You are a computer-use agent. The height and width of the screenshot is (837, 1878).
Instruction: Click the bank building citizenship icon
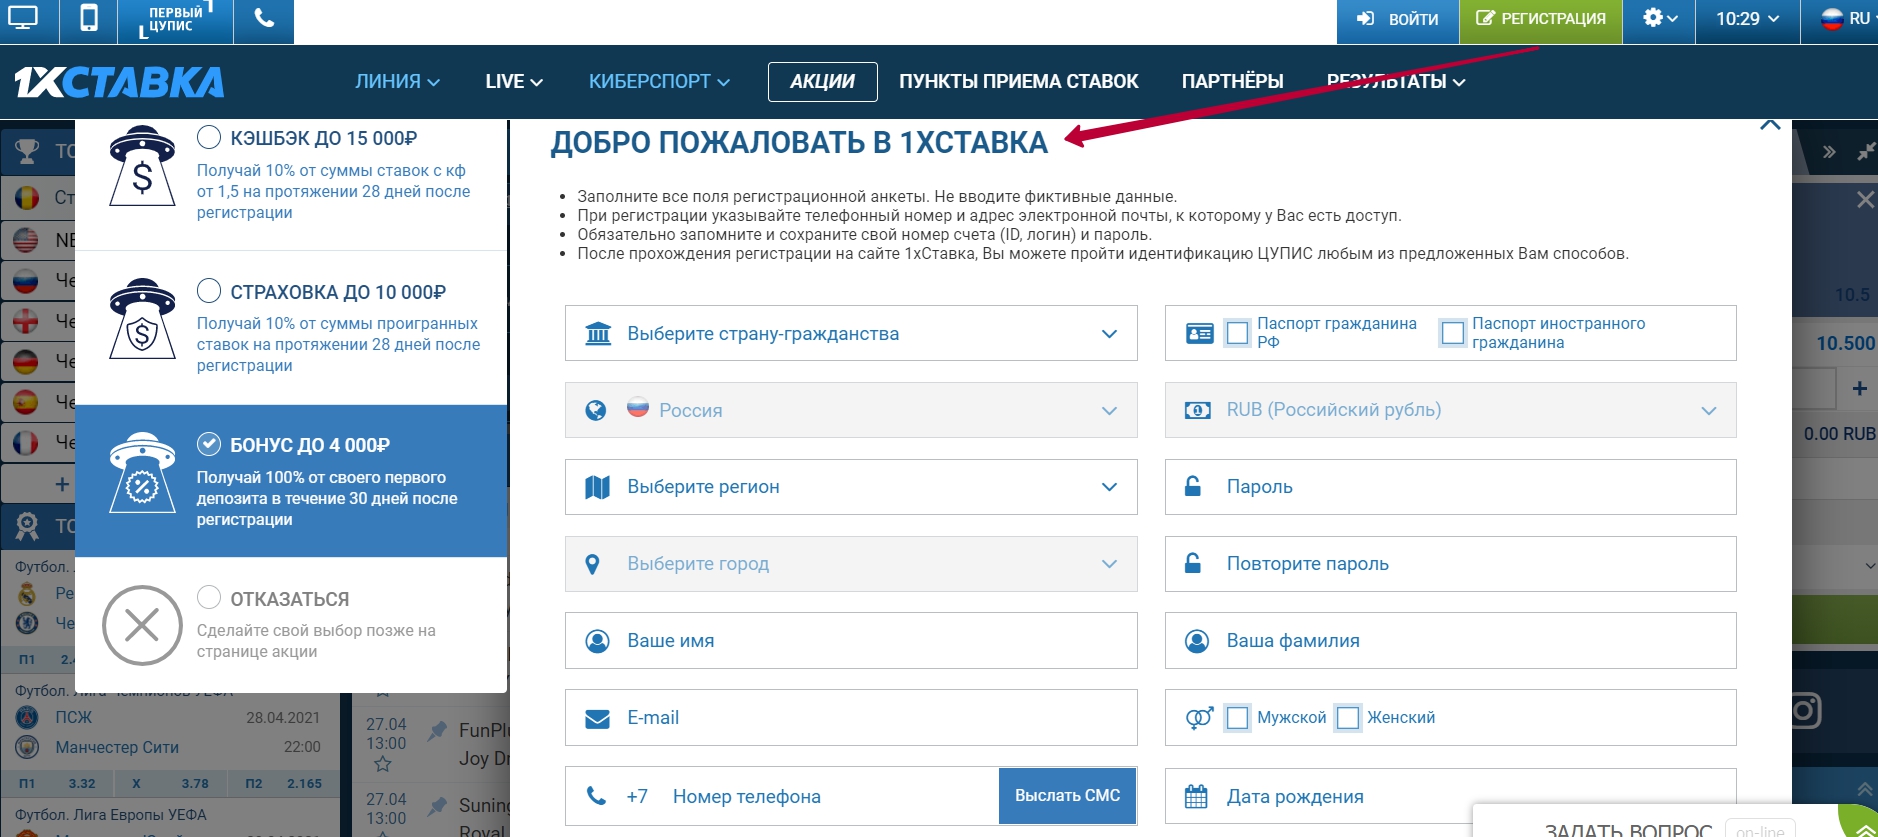coord(598,333)
